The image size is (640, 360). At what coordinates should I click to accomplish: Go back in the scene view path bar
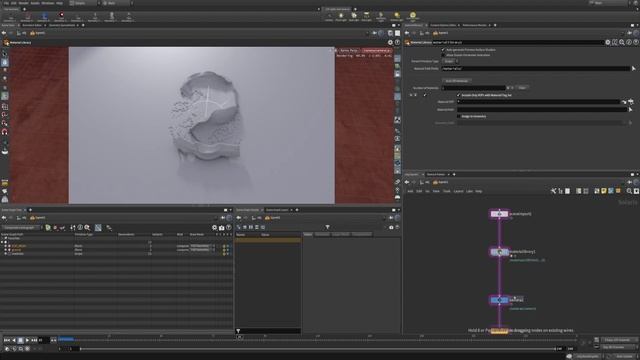click(4, 33)
